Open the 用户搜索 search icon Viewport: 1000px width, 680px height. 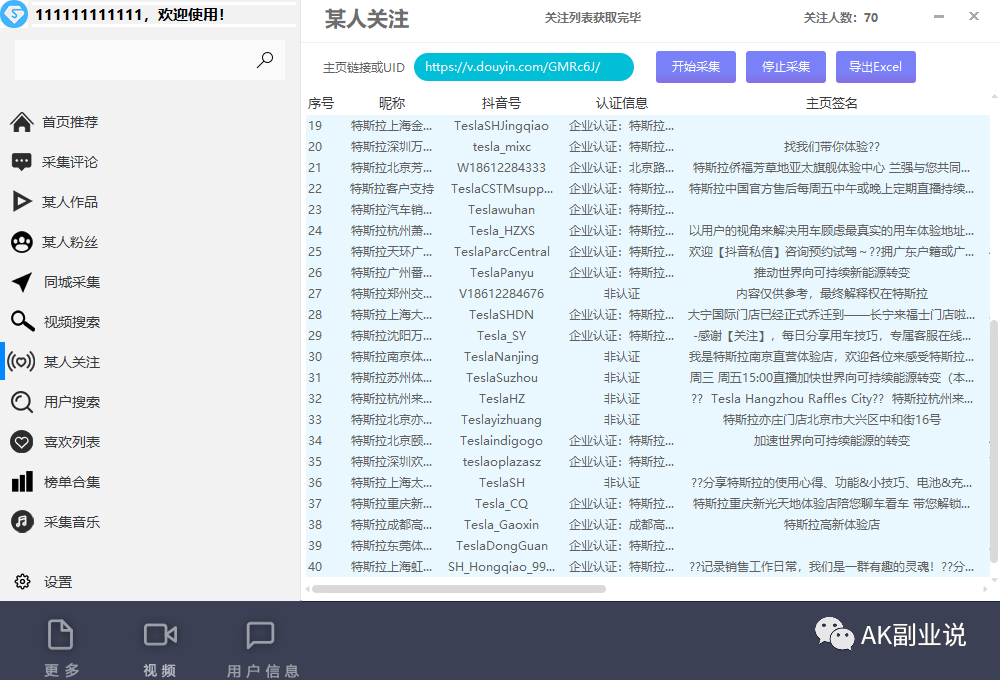tap(22, 402)
